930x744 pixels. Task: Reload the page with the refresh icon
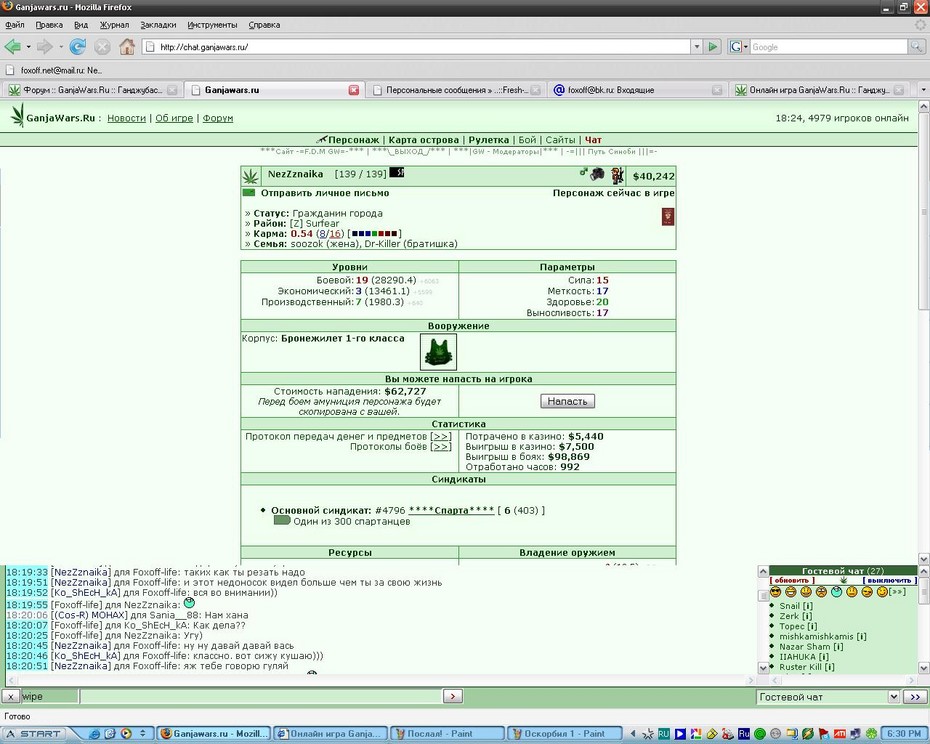pos(78,46)
